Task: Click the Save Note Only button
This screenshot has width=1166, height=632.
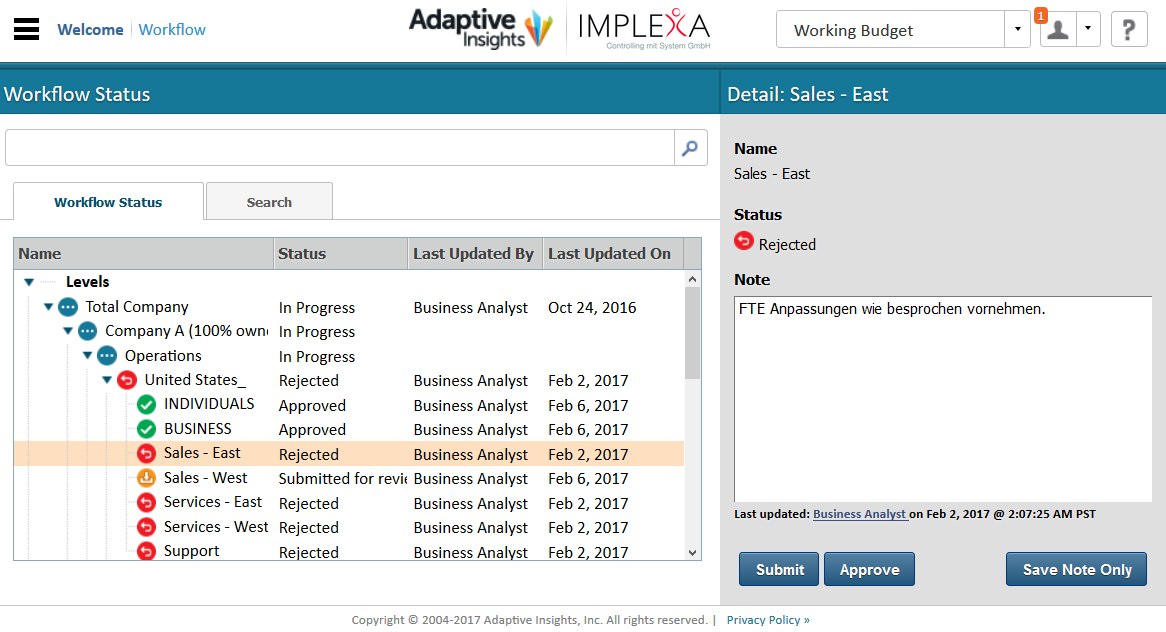Action: pyautogui.click(x=1076, y=569)
